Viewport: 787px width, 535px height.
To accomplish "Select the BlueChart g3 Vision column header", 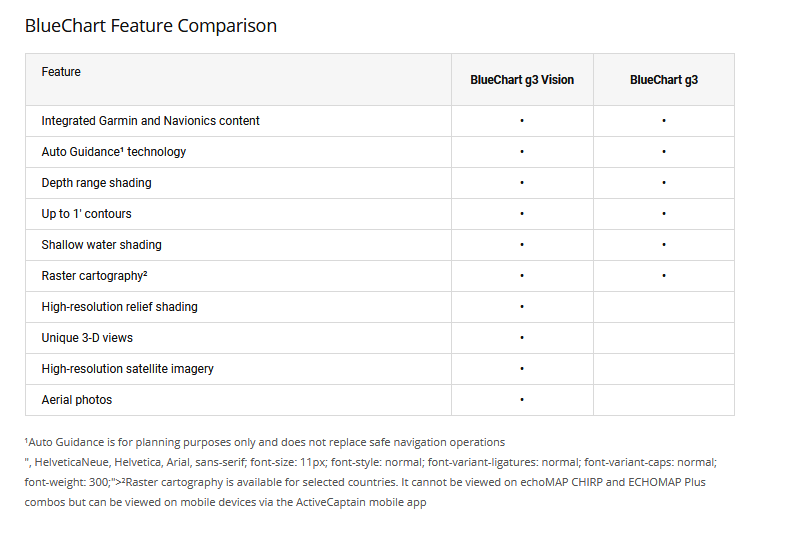I will point(522,80).
